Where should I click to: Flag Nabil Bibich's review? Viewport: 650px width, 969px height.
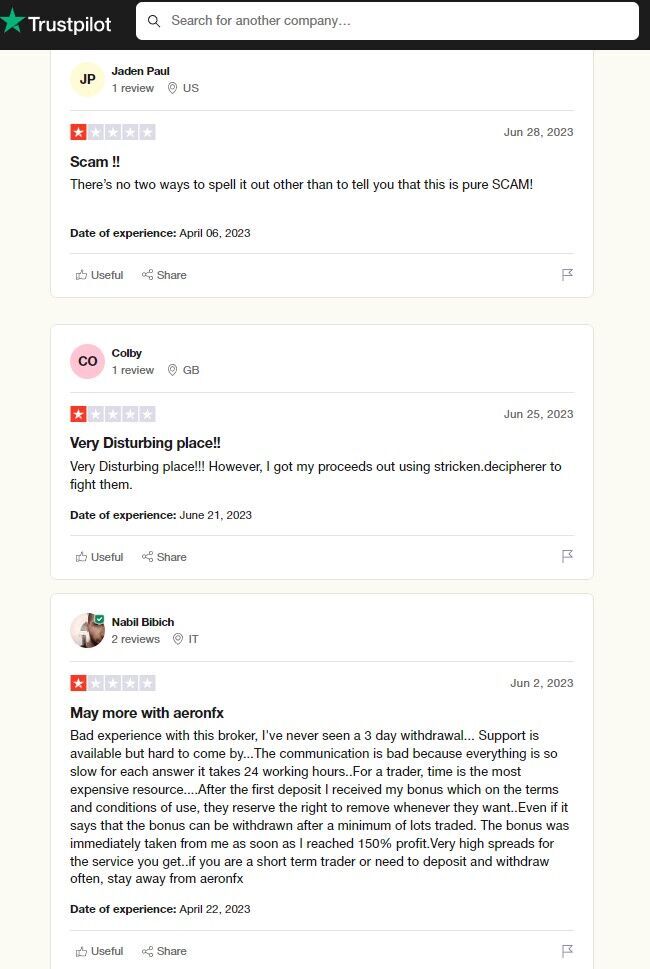tap(567, 950)
